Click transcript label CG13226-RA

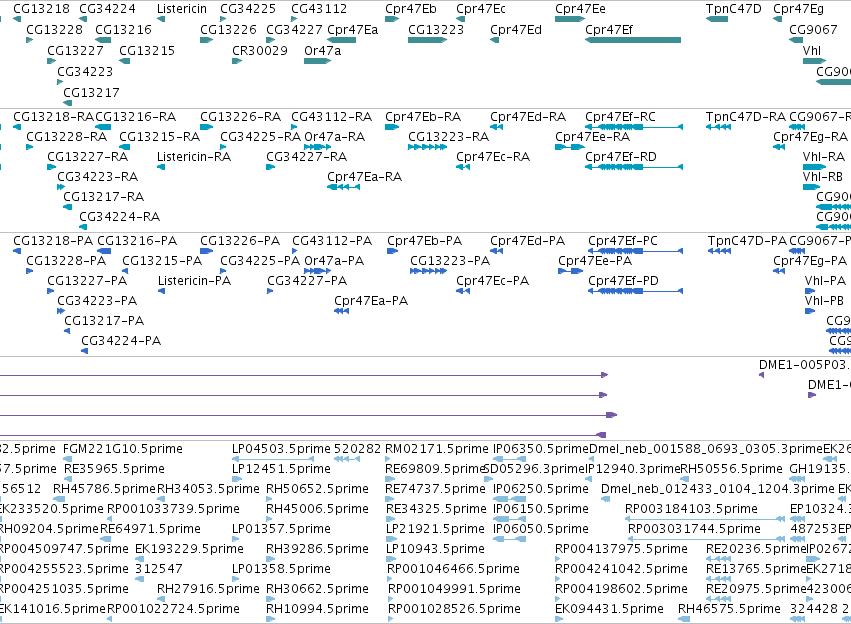click(241, 117)
